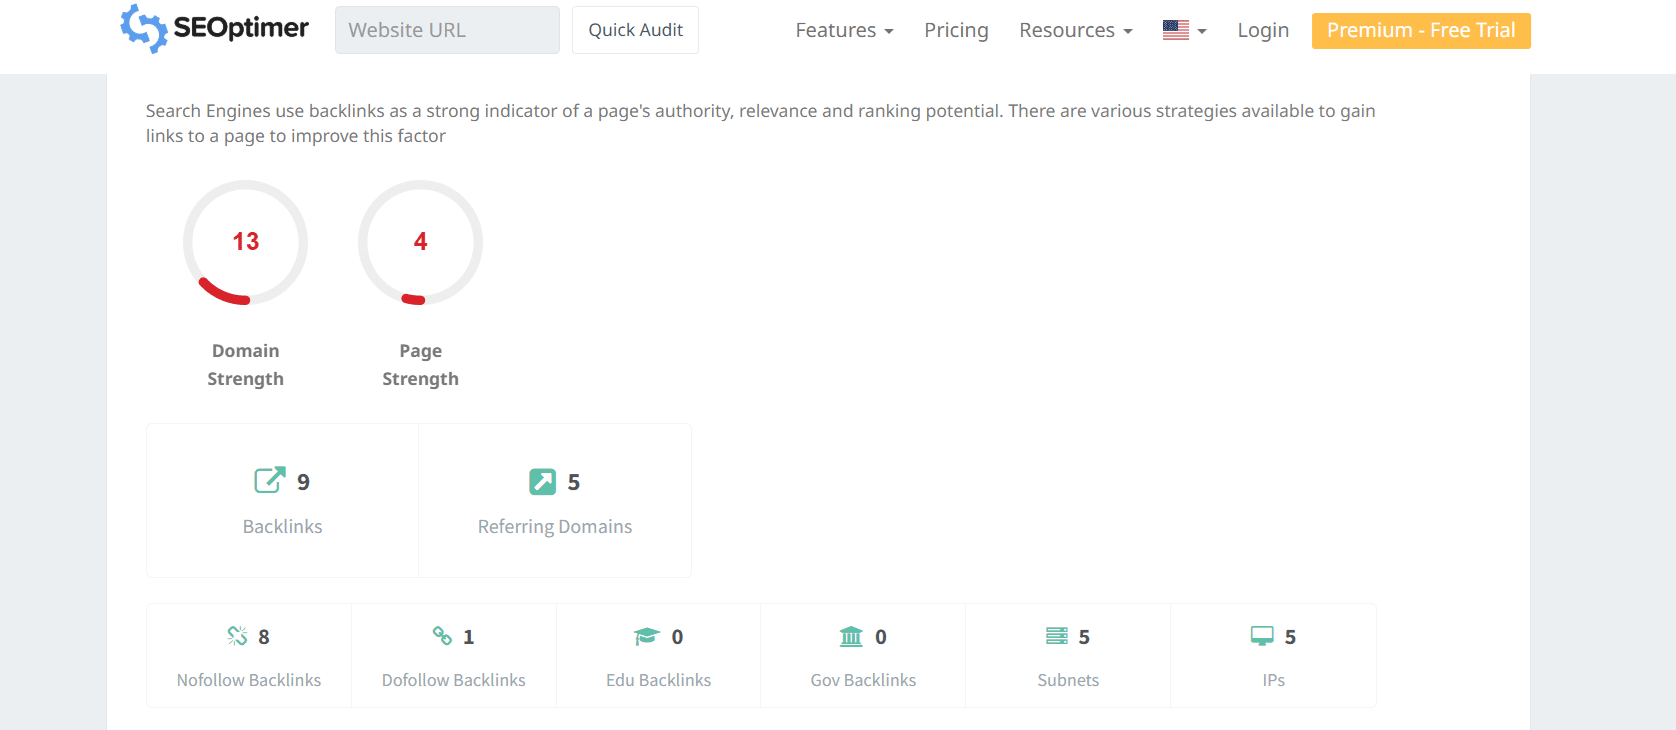
Task: Click the Website URL input field
Action: coord(447,30)
